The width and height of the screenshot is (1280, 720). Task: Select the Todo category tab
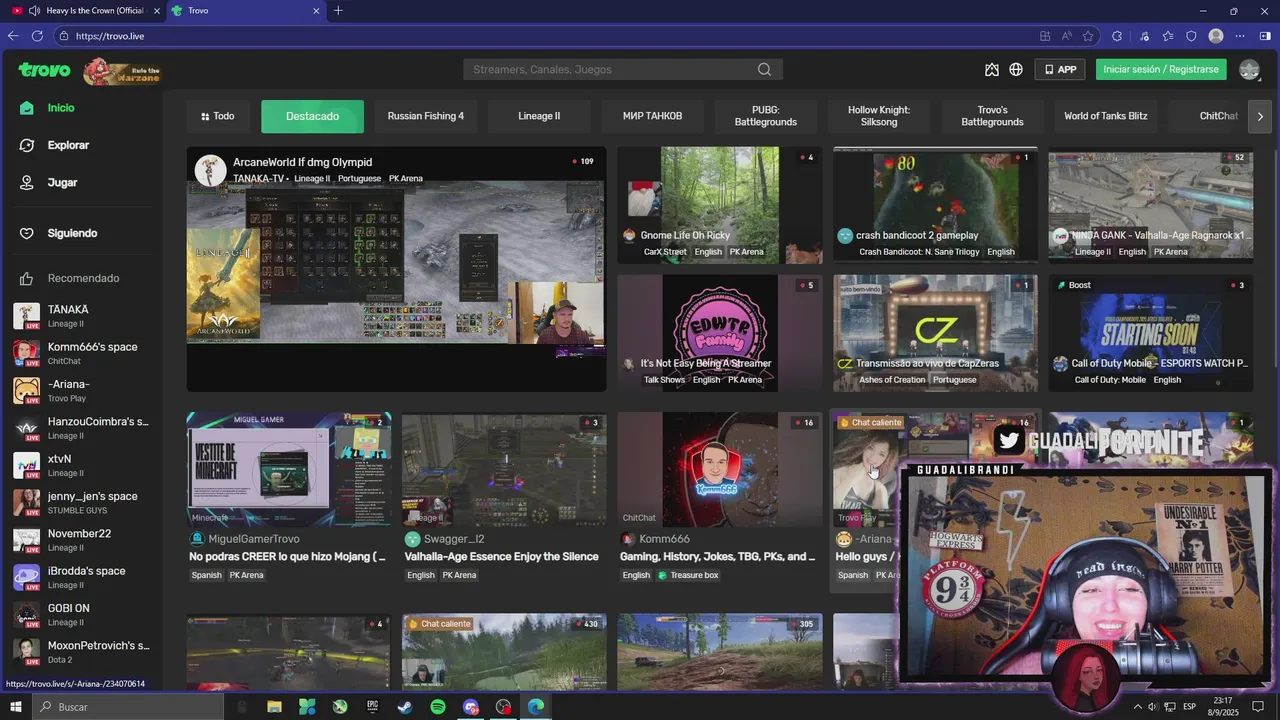coord(217,116)
